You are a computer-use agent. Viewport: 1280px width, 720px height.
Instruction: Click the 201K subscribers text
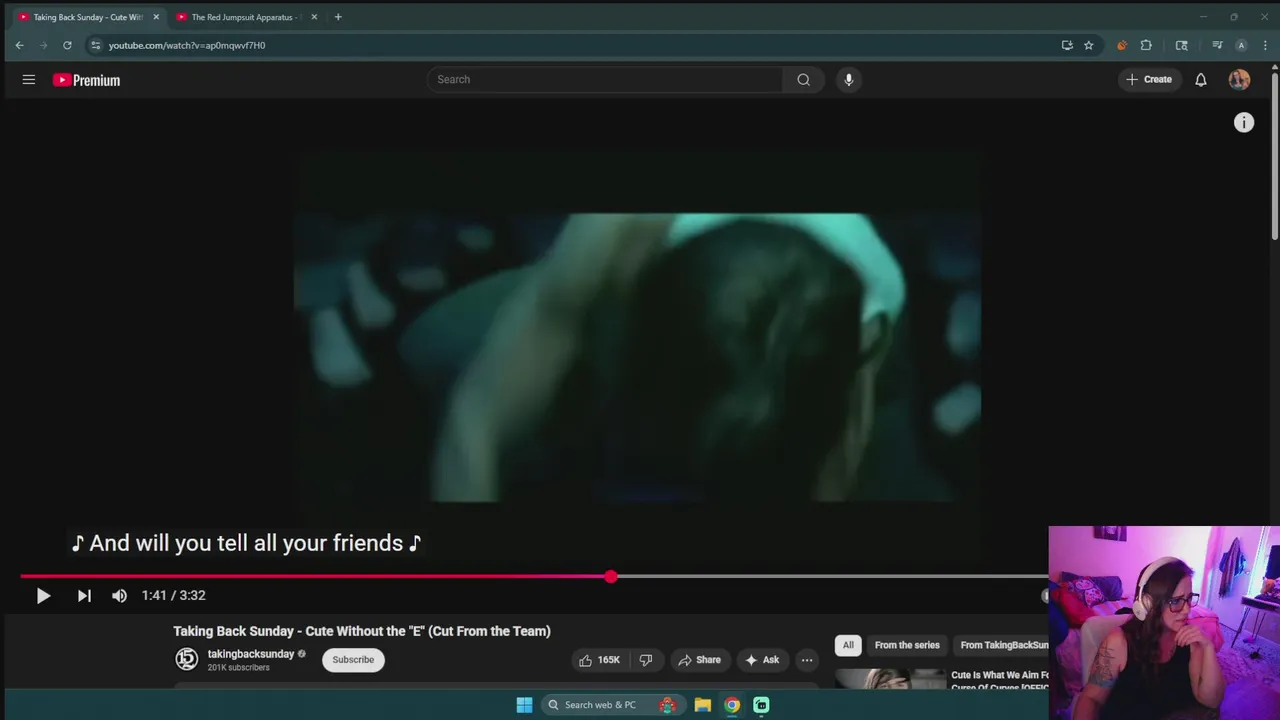[238, 668]
